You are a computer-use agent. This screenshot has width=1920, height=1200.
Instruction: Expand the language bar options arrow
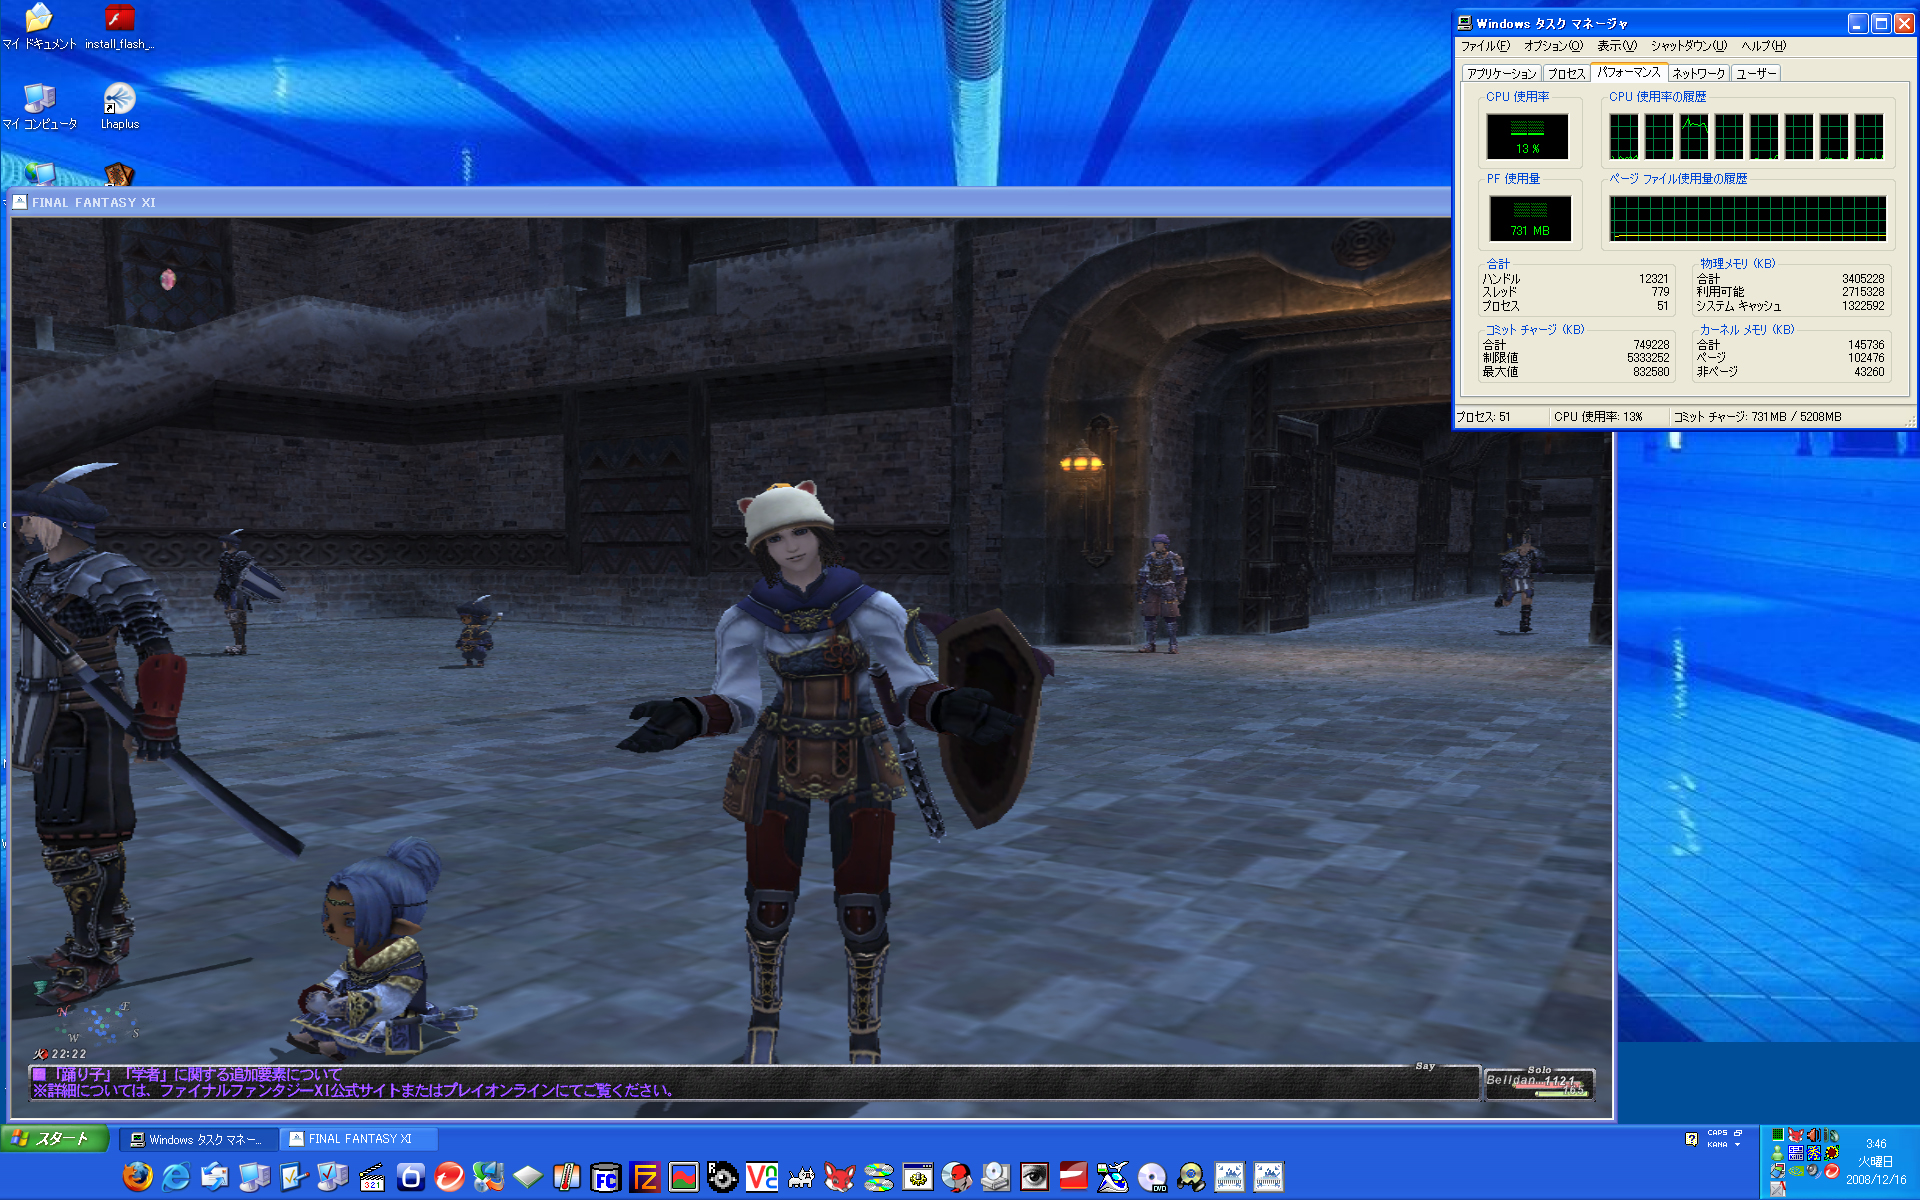[x=1738, y=1144]
